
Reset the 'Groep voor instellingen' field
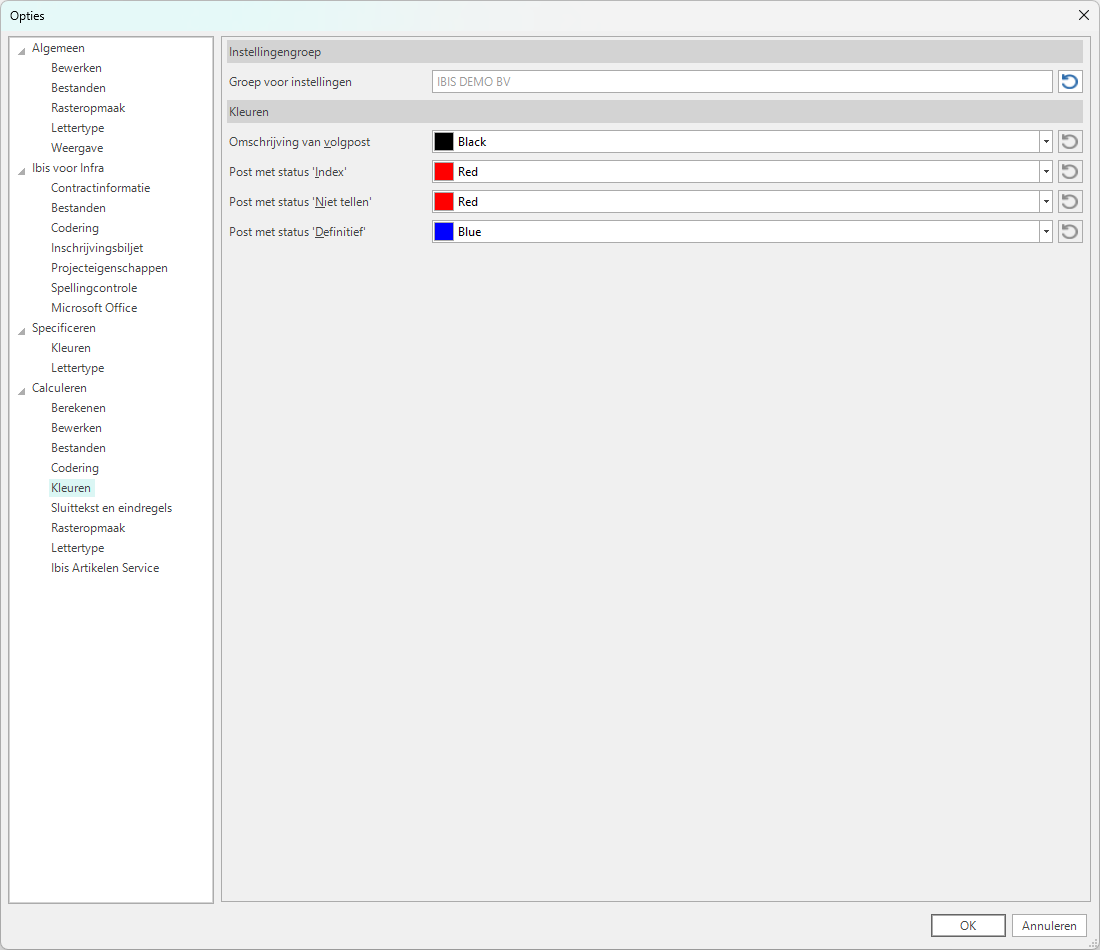[1070, 82]
